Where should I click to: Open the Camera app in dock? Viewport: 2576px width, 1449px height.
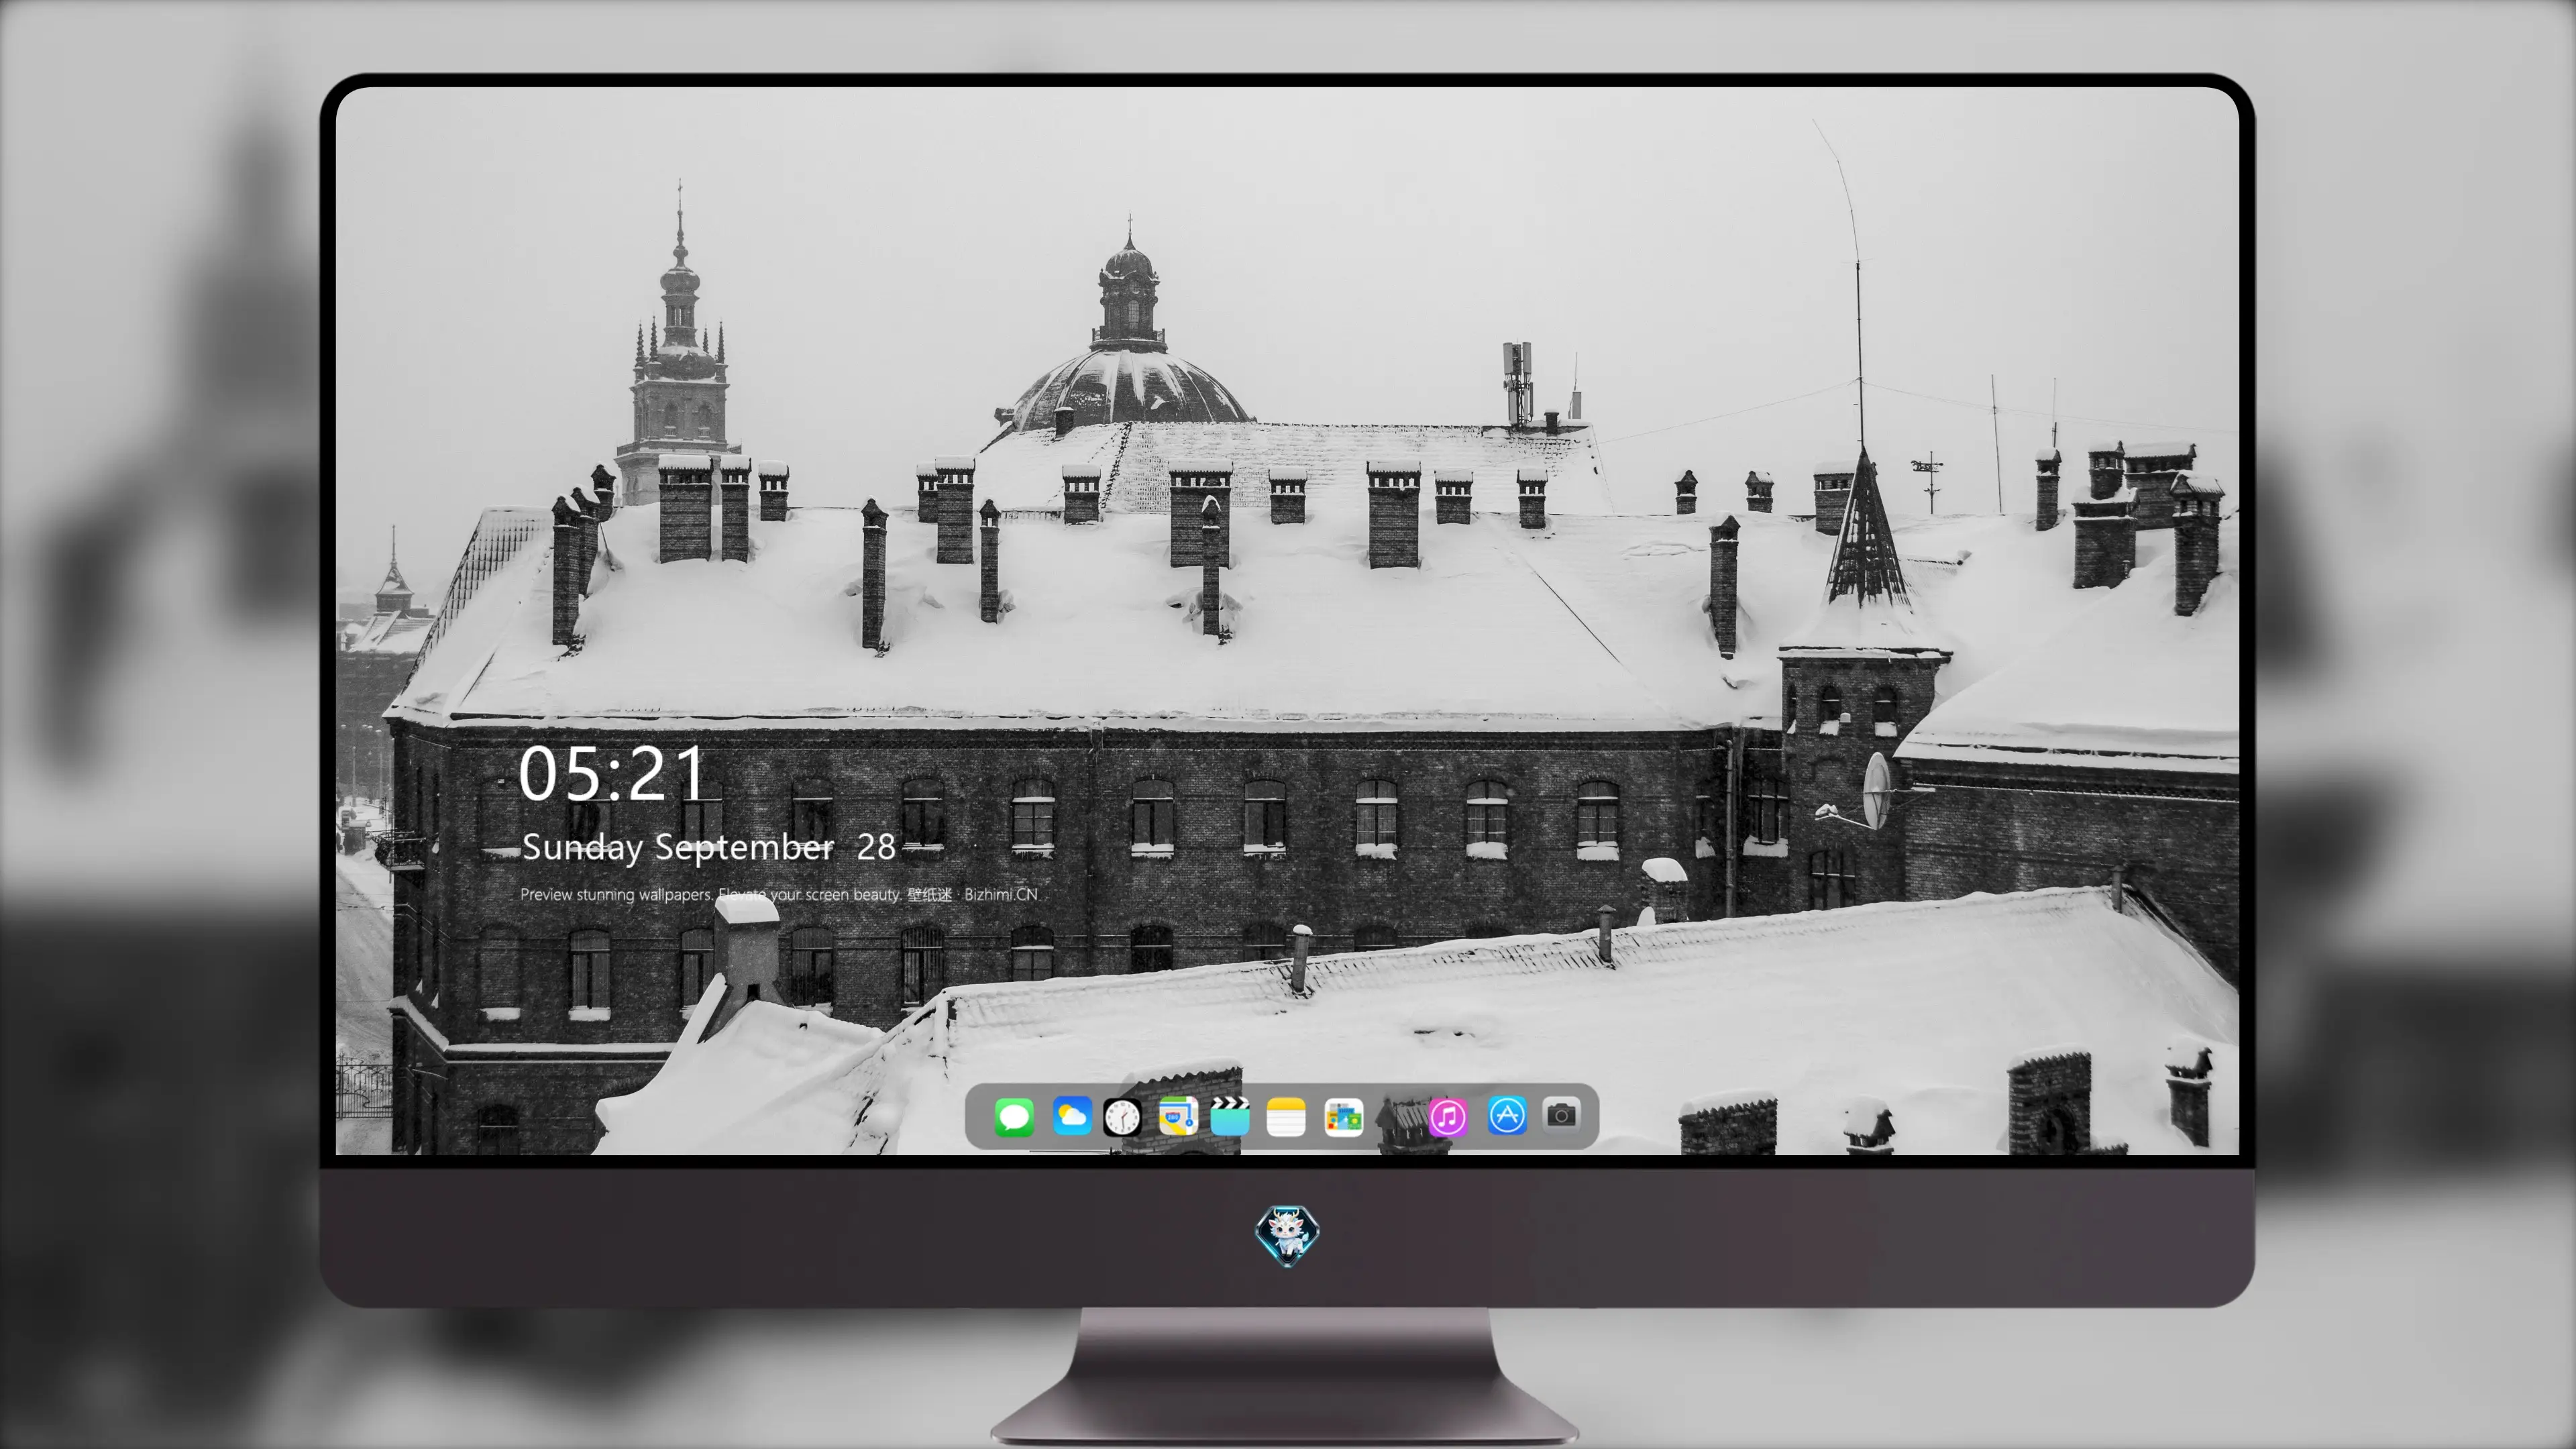pos(1561,1114)
